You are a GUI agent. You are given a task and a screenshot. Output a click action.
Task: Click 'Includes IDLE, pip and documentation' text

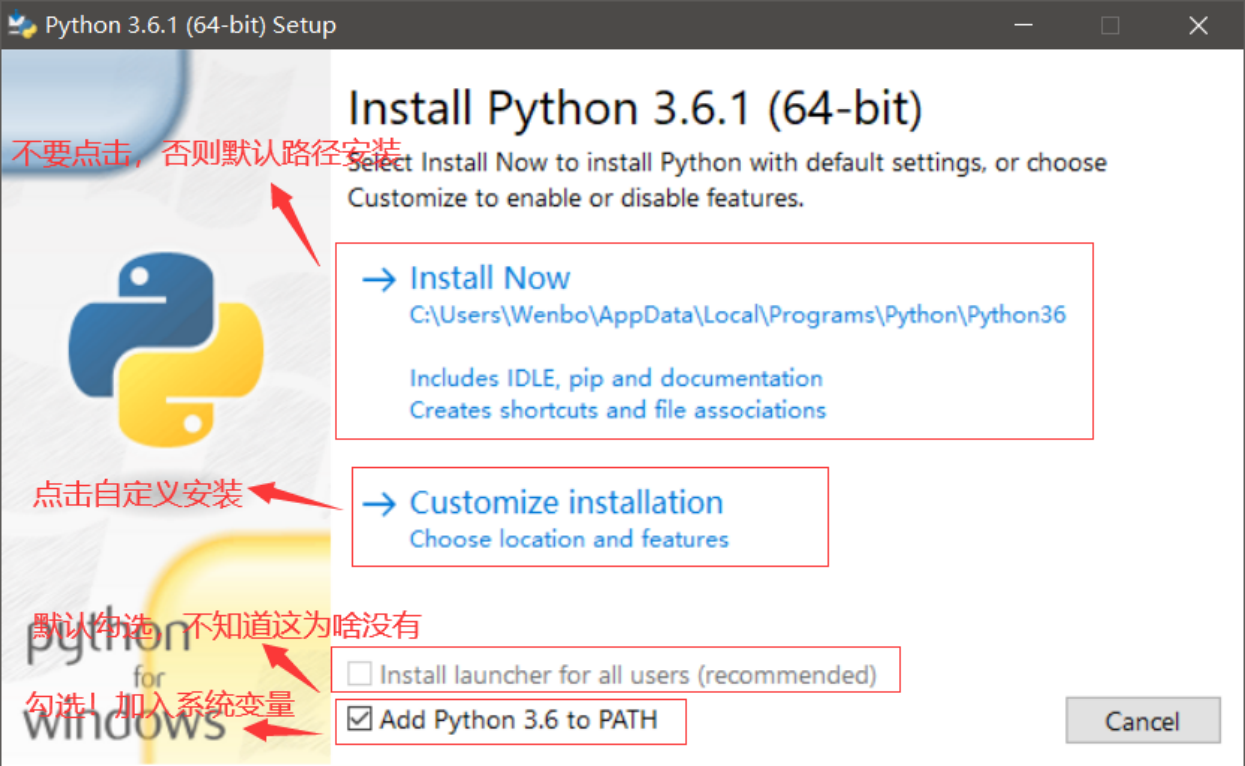click(x=616, y=378)
